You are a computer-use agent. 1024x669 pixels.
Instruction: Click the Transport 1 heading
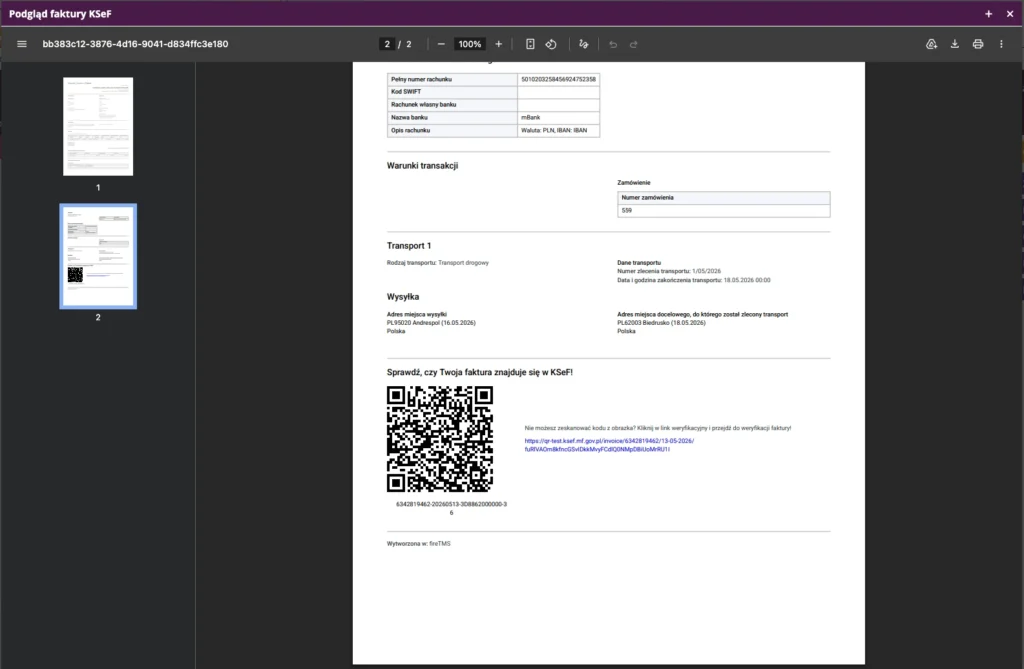click(409, 246)
